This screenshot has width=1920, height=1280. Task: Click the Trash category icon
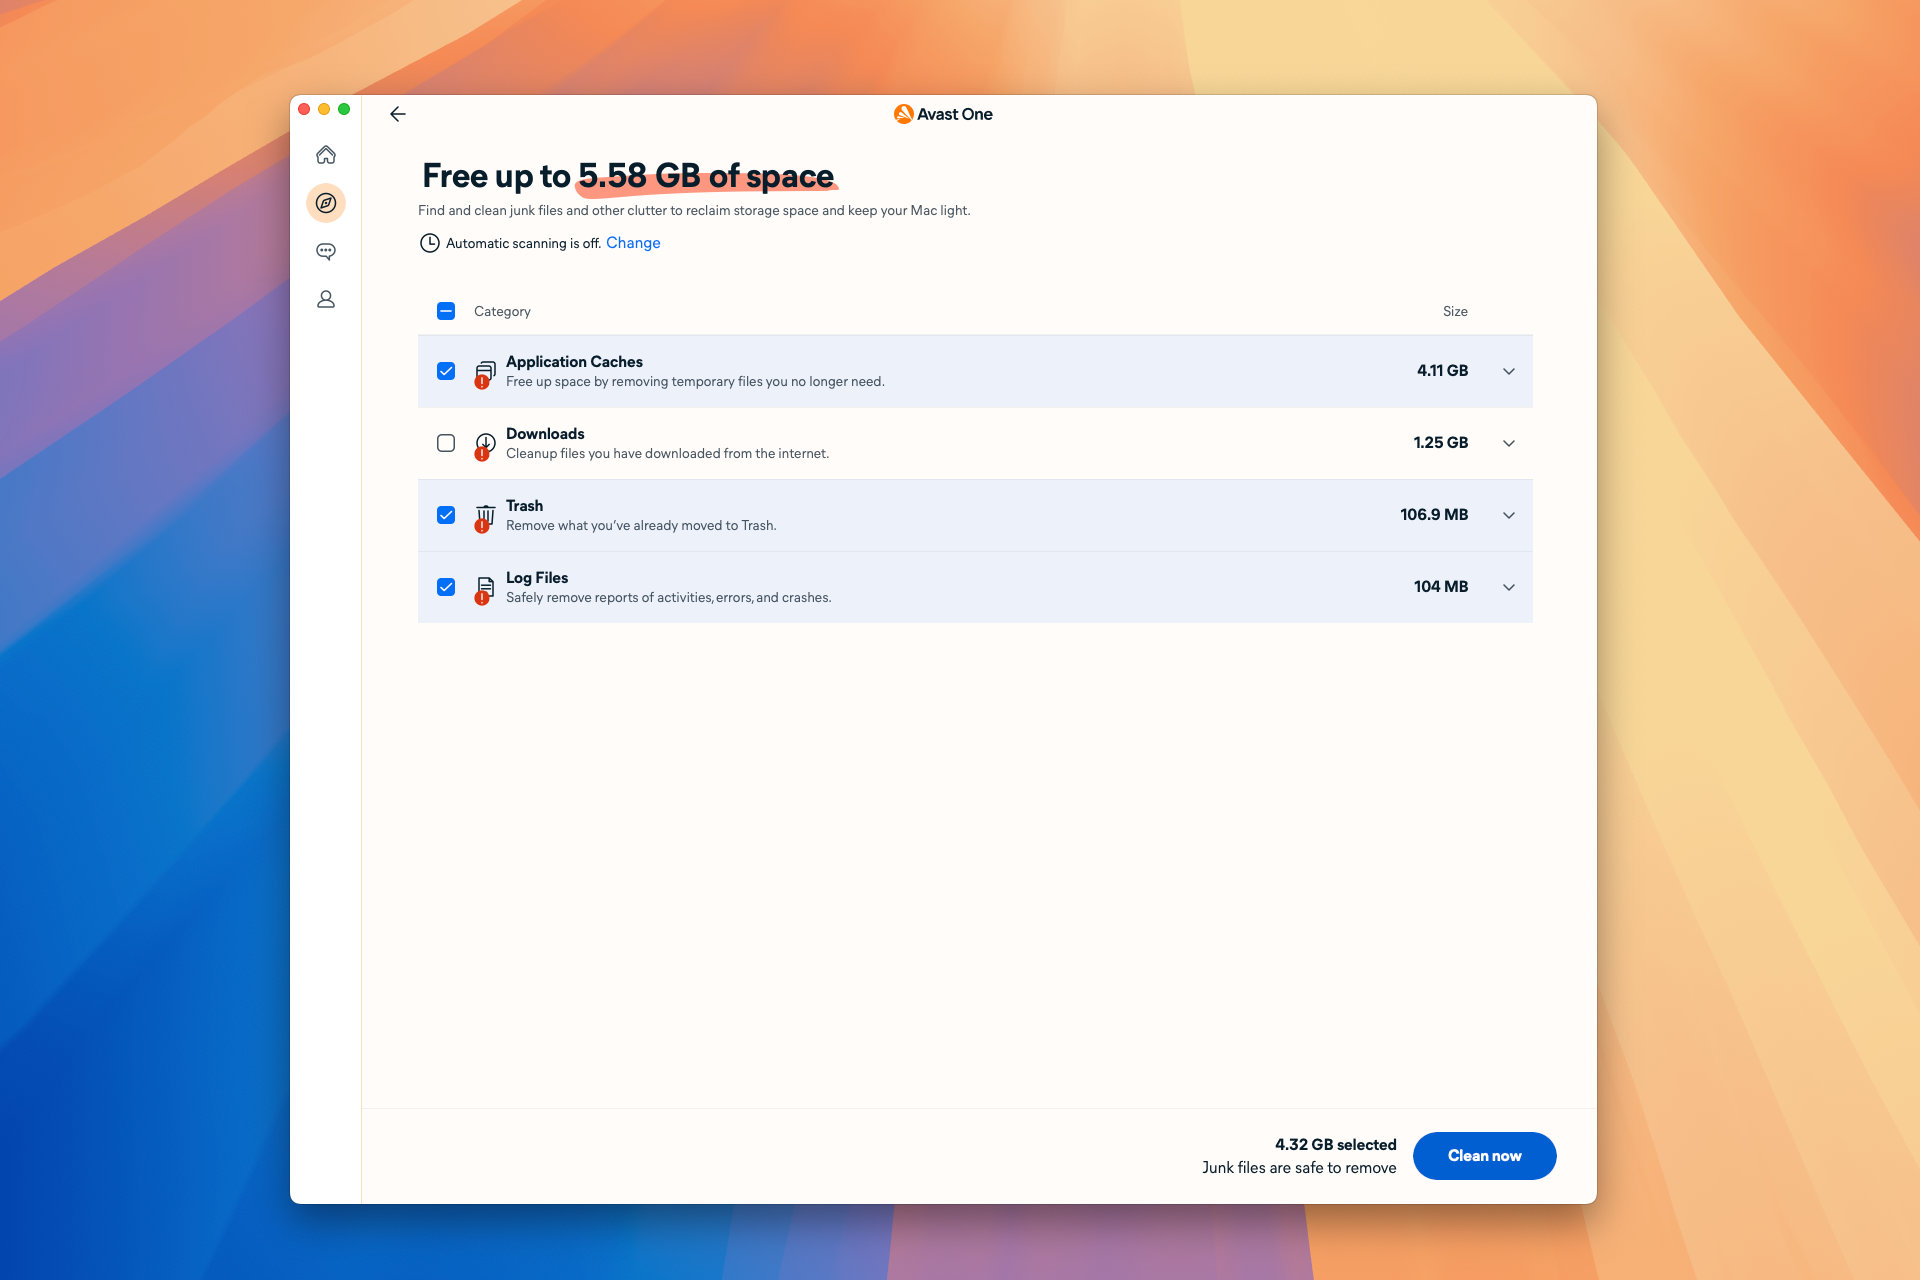pos(483,514)
